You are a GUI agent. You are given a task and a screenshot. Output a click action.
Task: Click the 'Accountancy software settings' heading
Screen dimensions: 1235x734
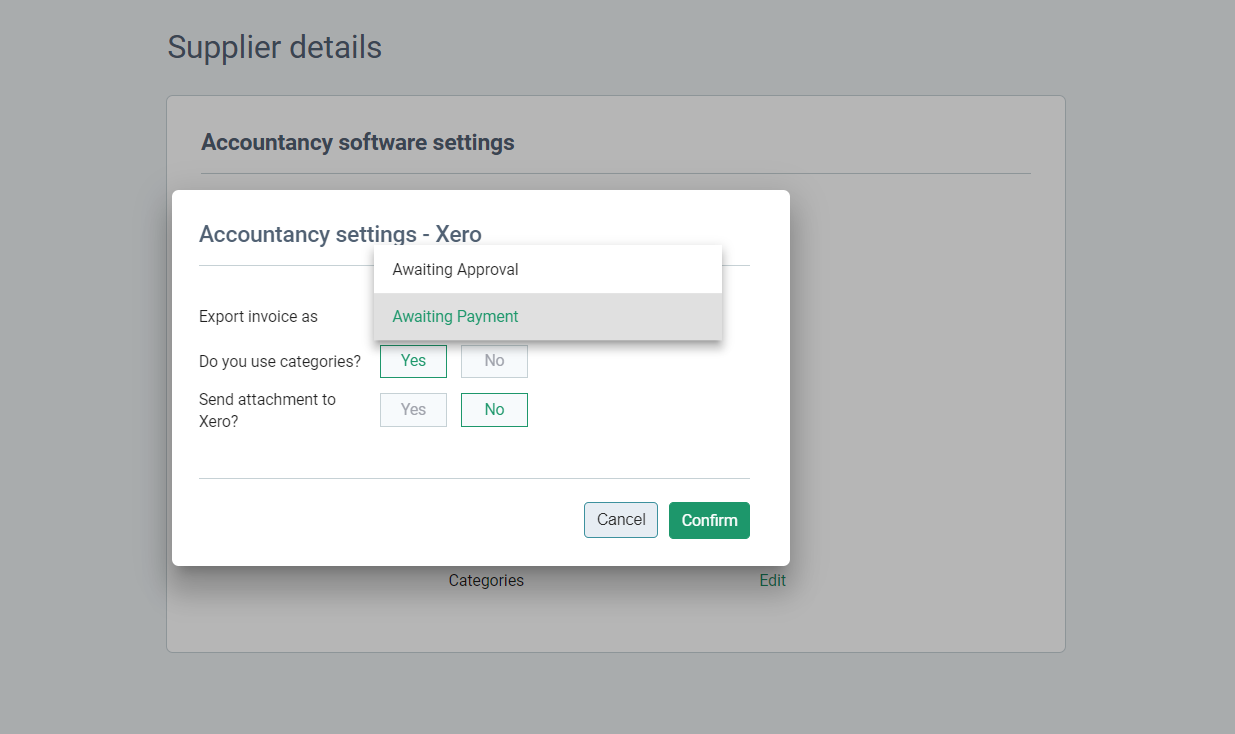point(358,142)
